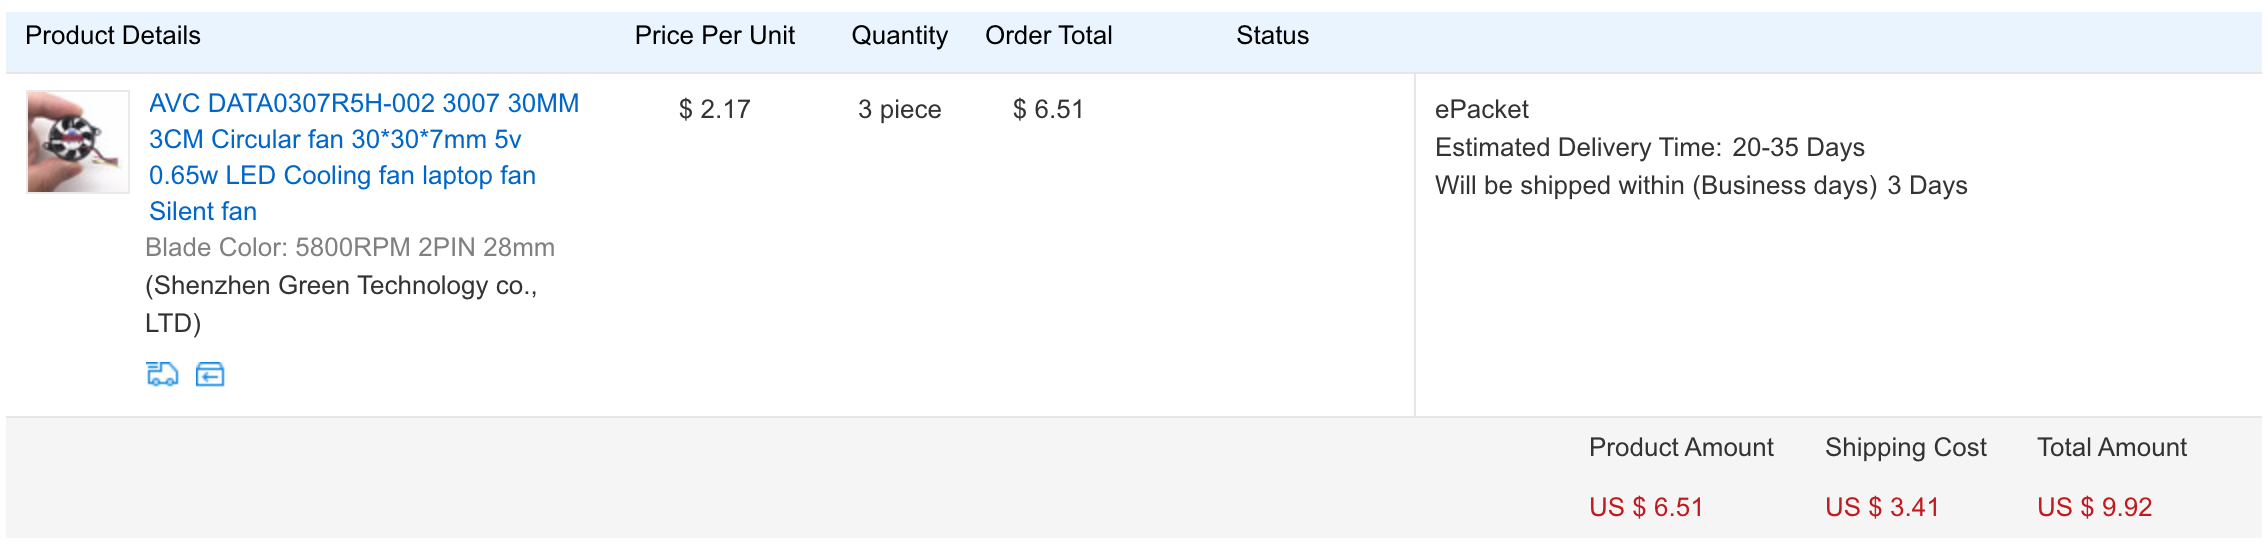
Task: Click the Order Total column header
Action: [1048, 36]
